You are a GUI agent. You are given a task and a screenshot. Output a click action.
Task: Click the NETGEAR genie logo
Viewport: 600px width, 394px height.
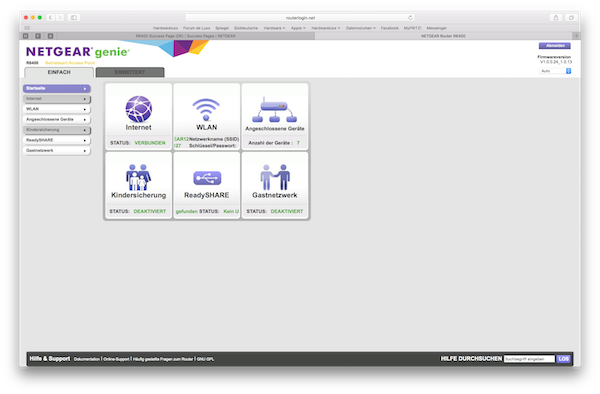[78, 52]
